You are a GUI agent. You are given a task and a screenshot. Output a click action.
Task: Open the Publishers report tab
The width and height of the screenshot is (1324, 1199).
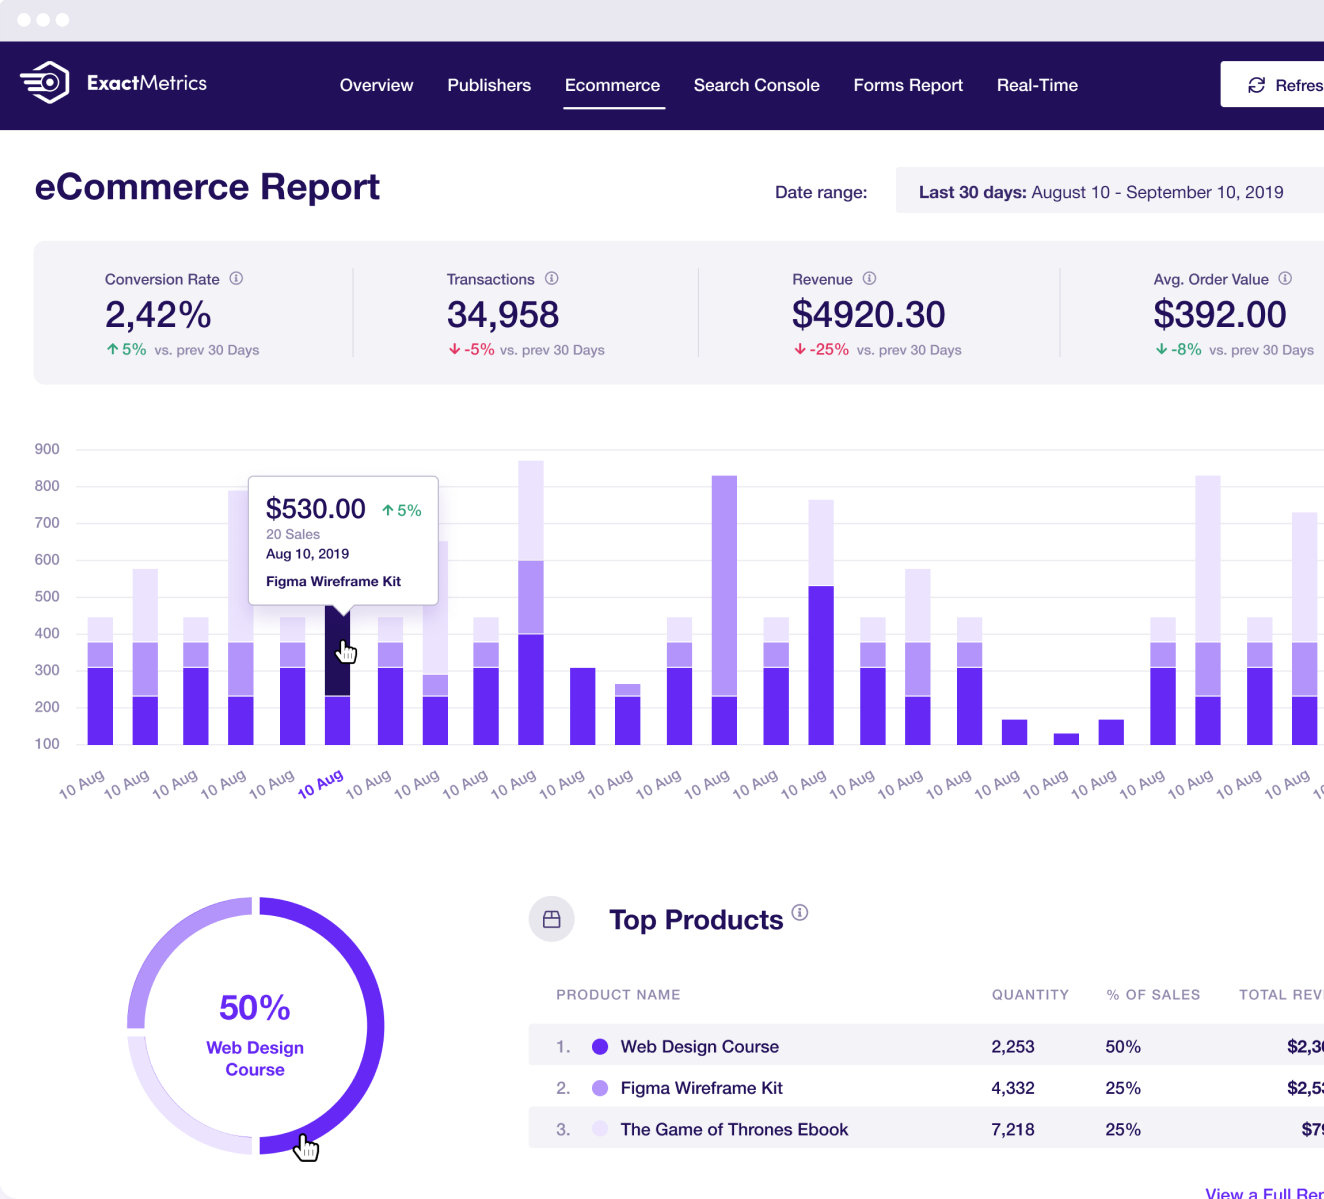click(x=489, y=85)
